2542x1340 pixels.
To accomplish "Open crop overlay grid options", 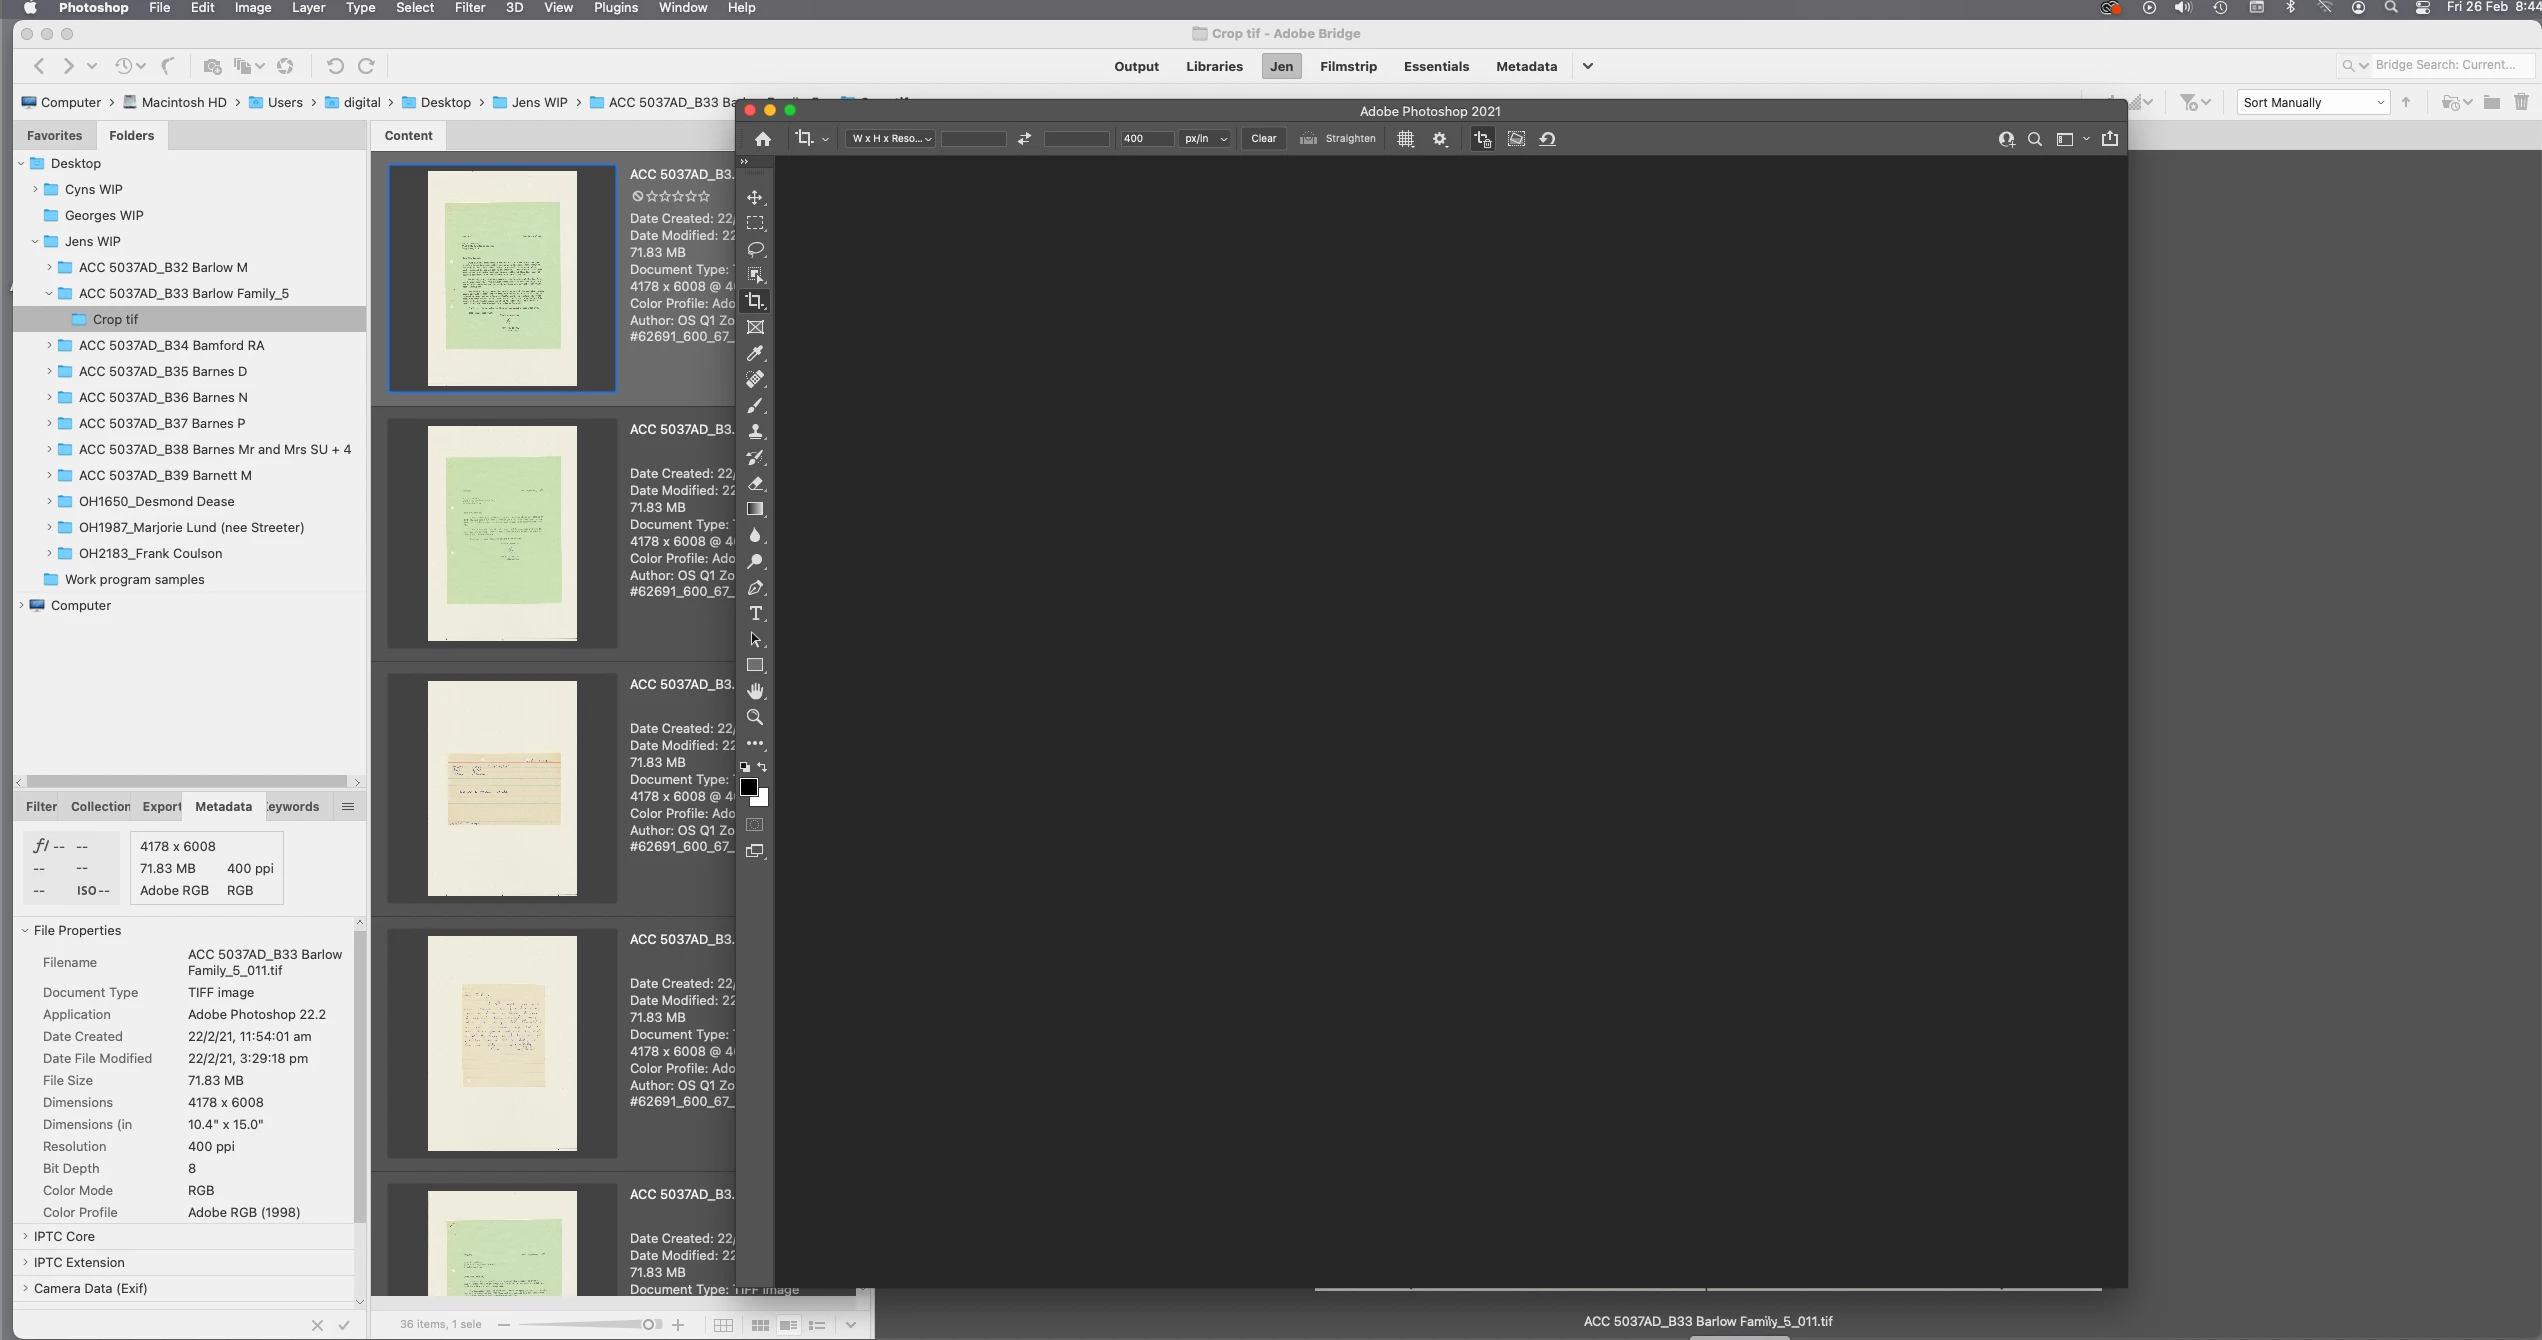I will pyautogui.click(x=1405, y=139).
